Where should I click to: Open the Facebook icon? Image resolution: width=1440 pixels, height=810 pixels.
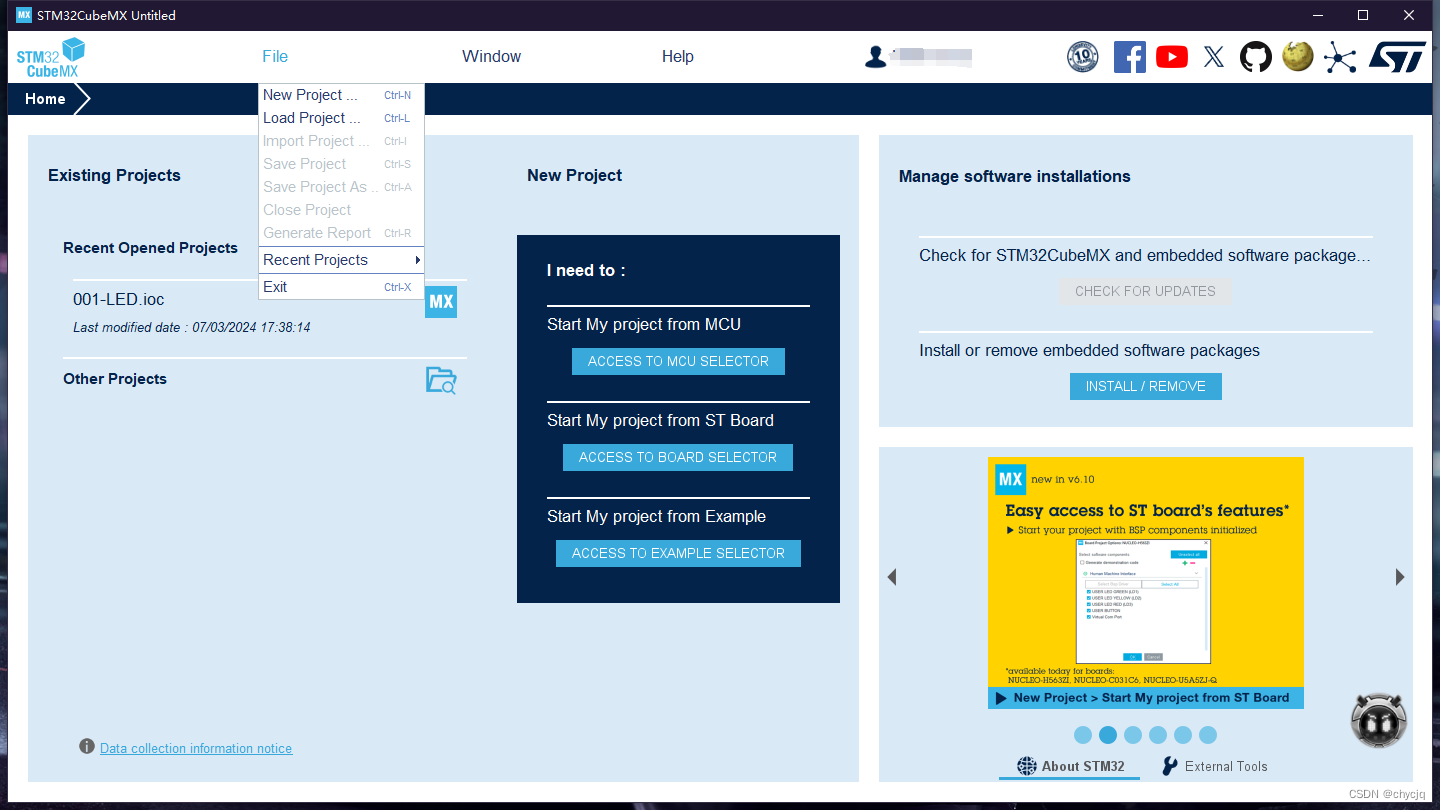pyautogui.click(x=1130, y=57)
